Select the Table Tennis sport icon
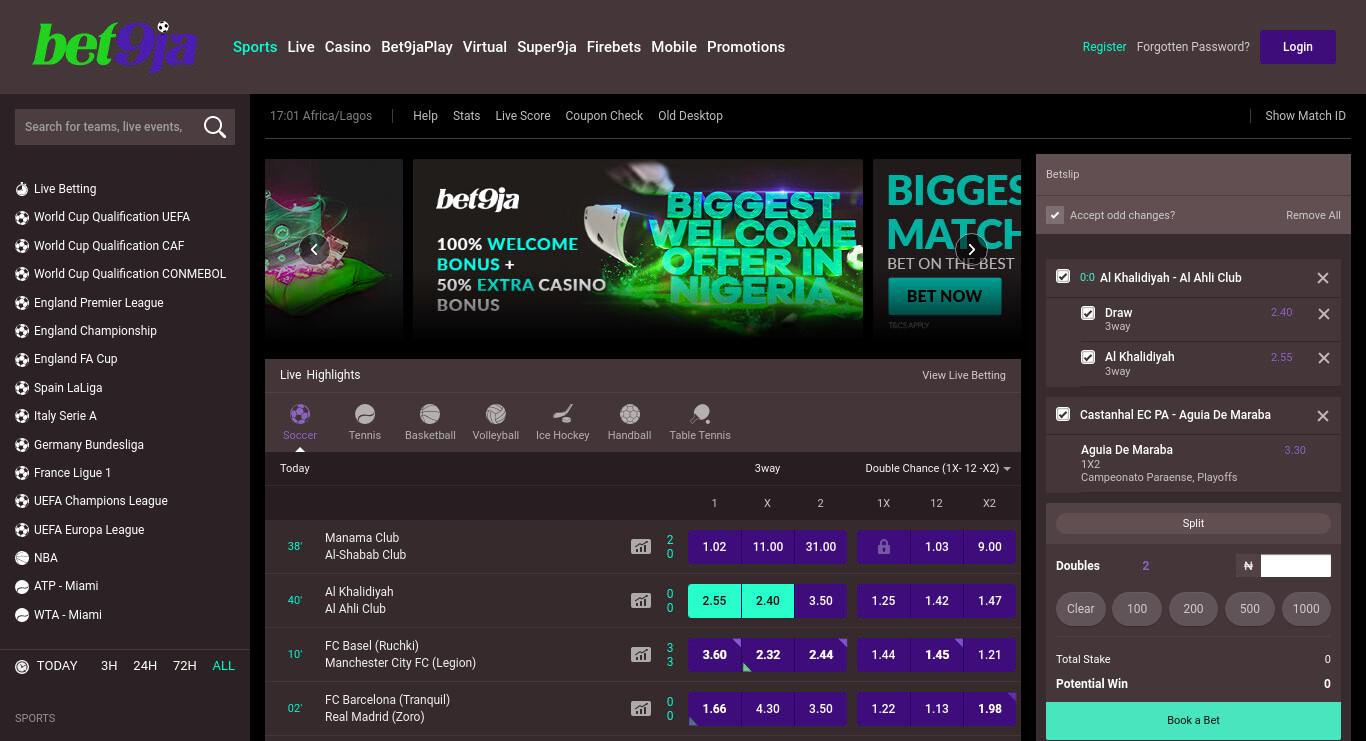Viewport: 1366px width, 741px height. click(700, 414)
